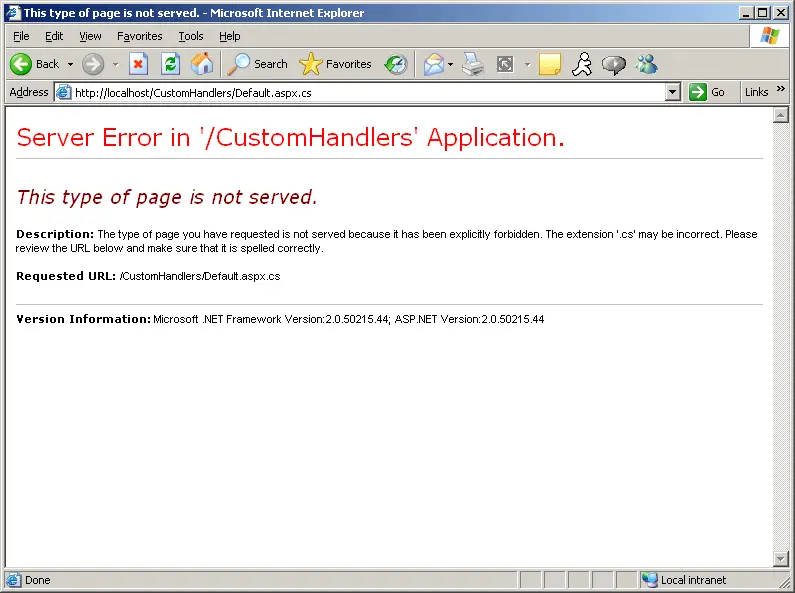This screenshot has height=593, width=795.
Task: Open the Back history dropdown arrow
Action: tap(70, 64)
